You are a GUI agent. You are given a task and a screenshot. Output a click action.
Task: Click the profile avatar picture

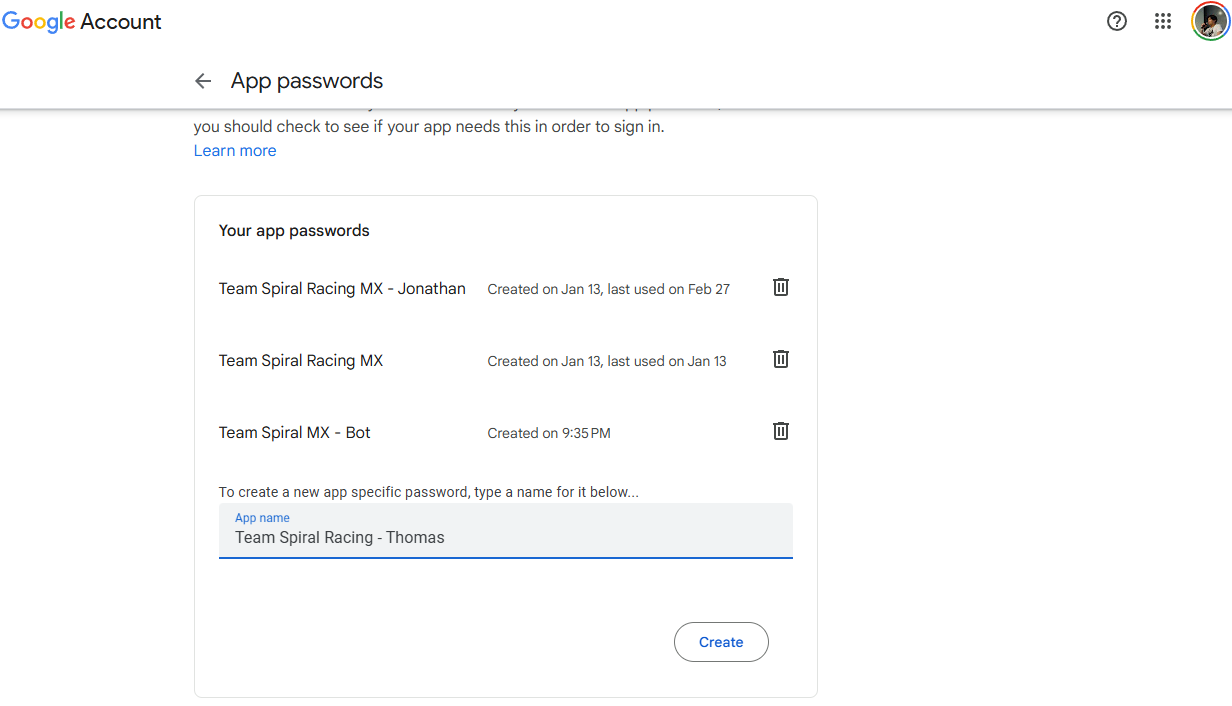click(x=1210, y=21)
